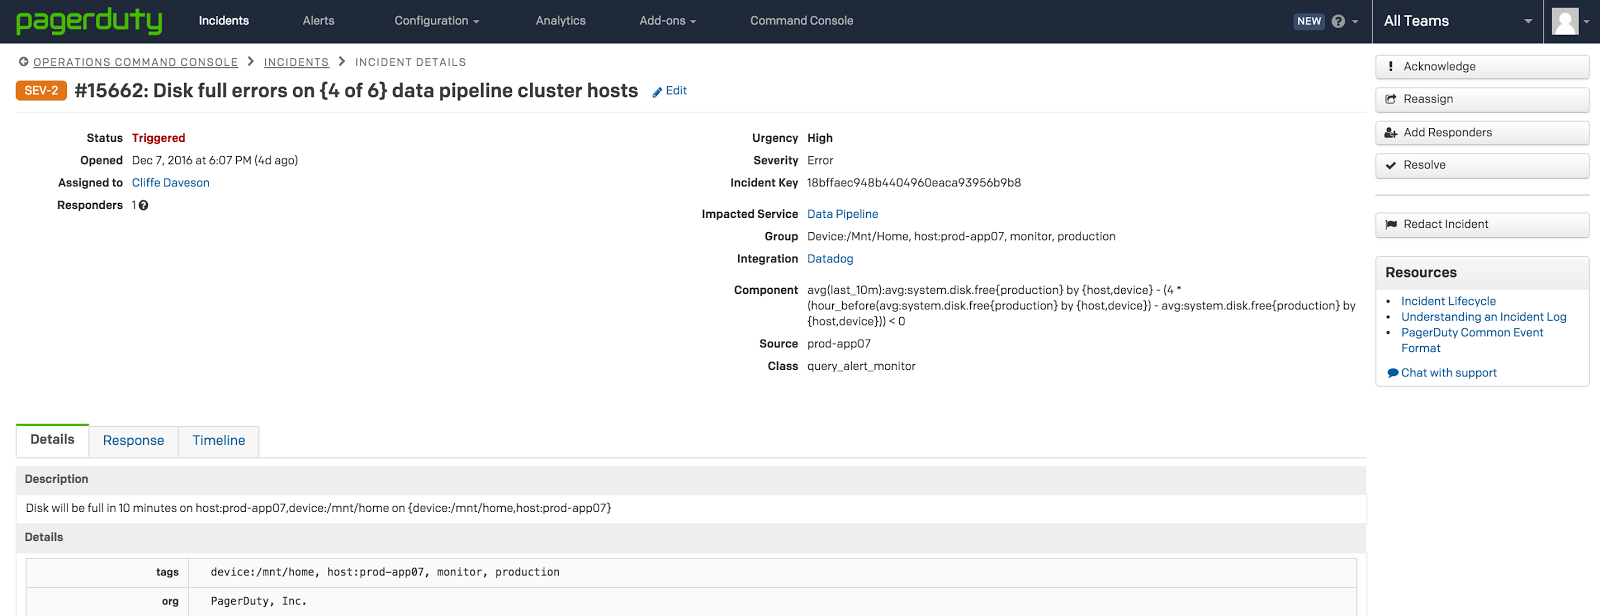Click the NEW badge in header
Image resolution: width=1600 pixels, height=616 pixels.
[1309, 21]
